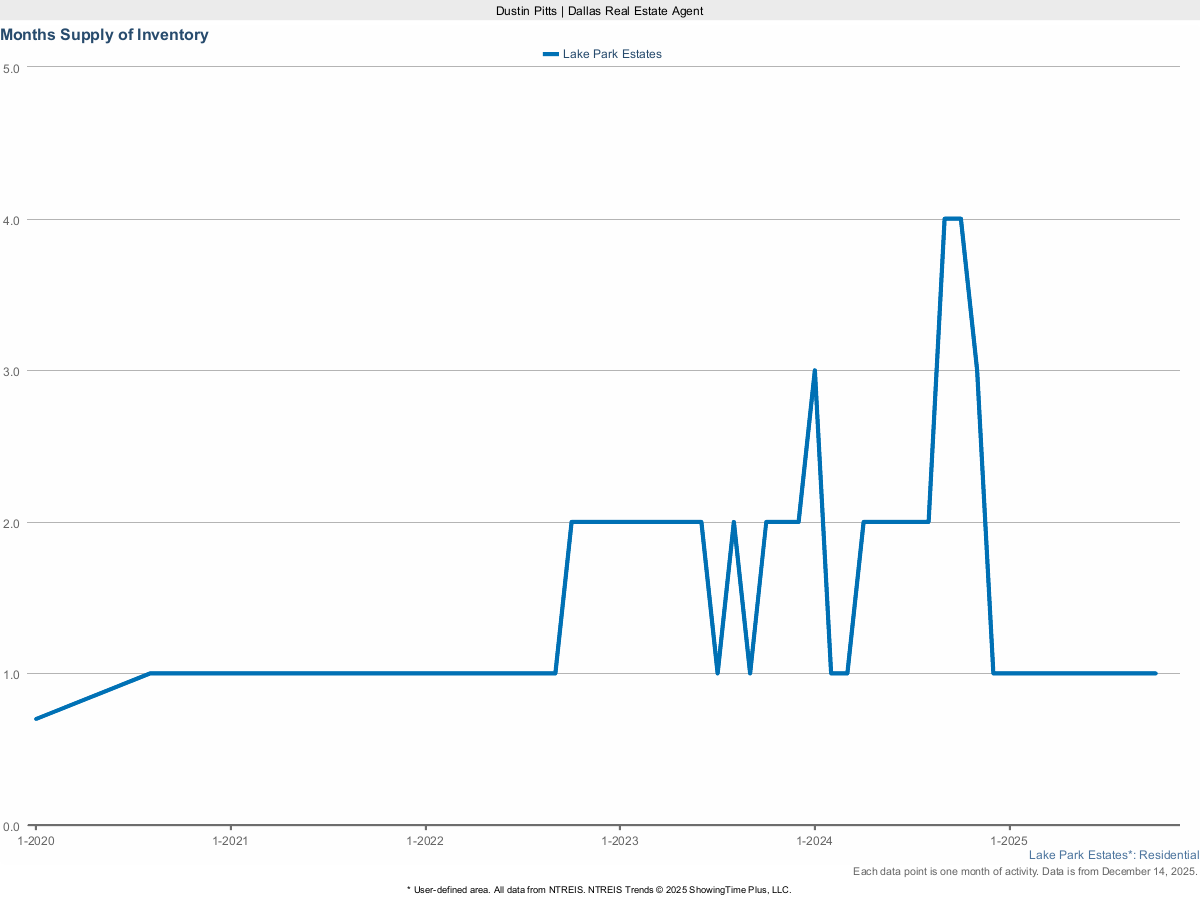The image size is (1200, 900).
Task: Click the first data point at 1-2020
Action: pyautogui.click(x=36, y=718)
